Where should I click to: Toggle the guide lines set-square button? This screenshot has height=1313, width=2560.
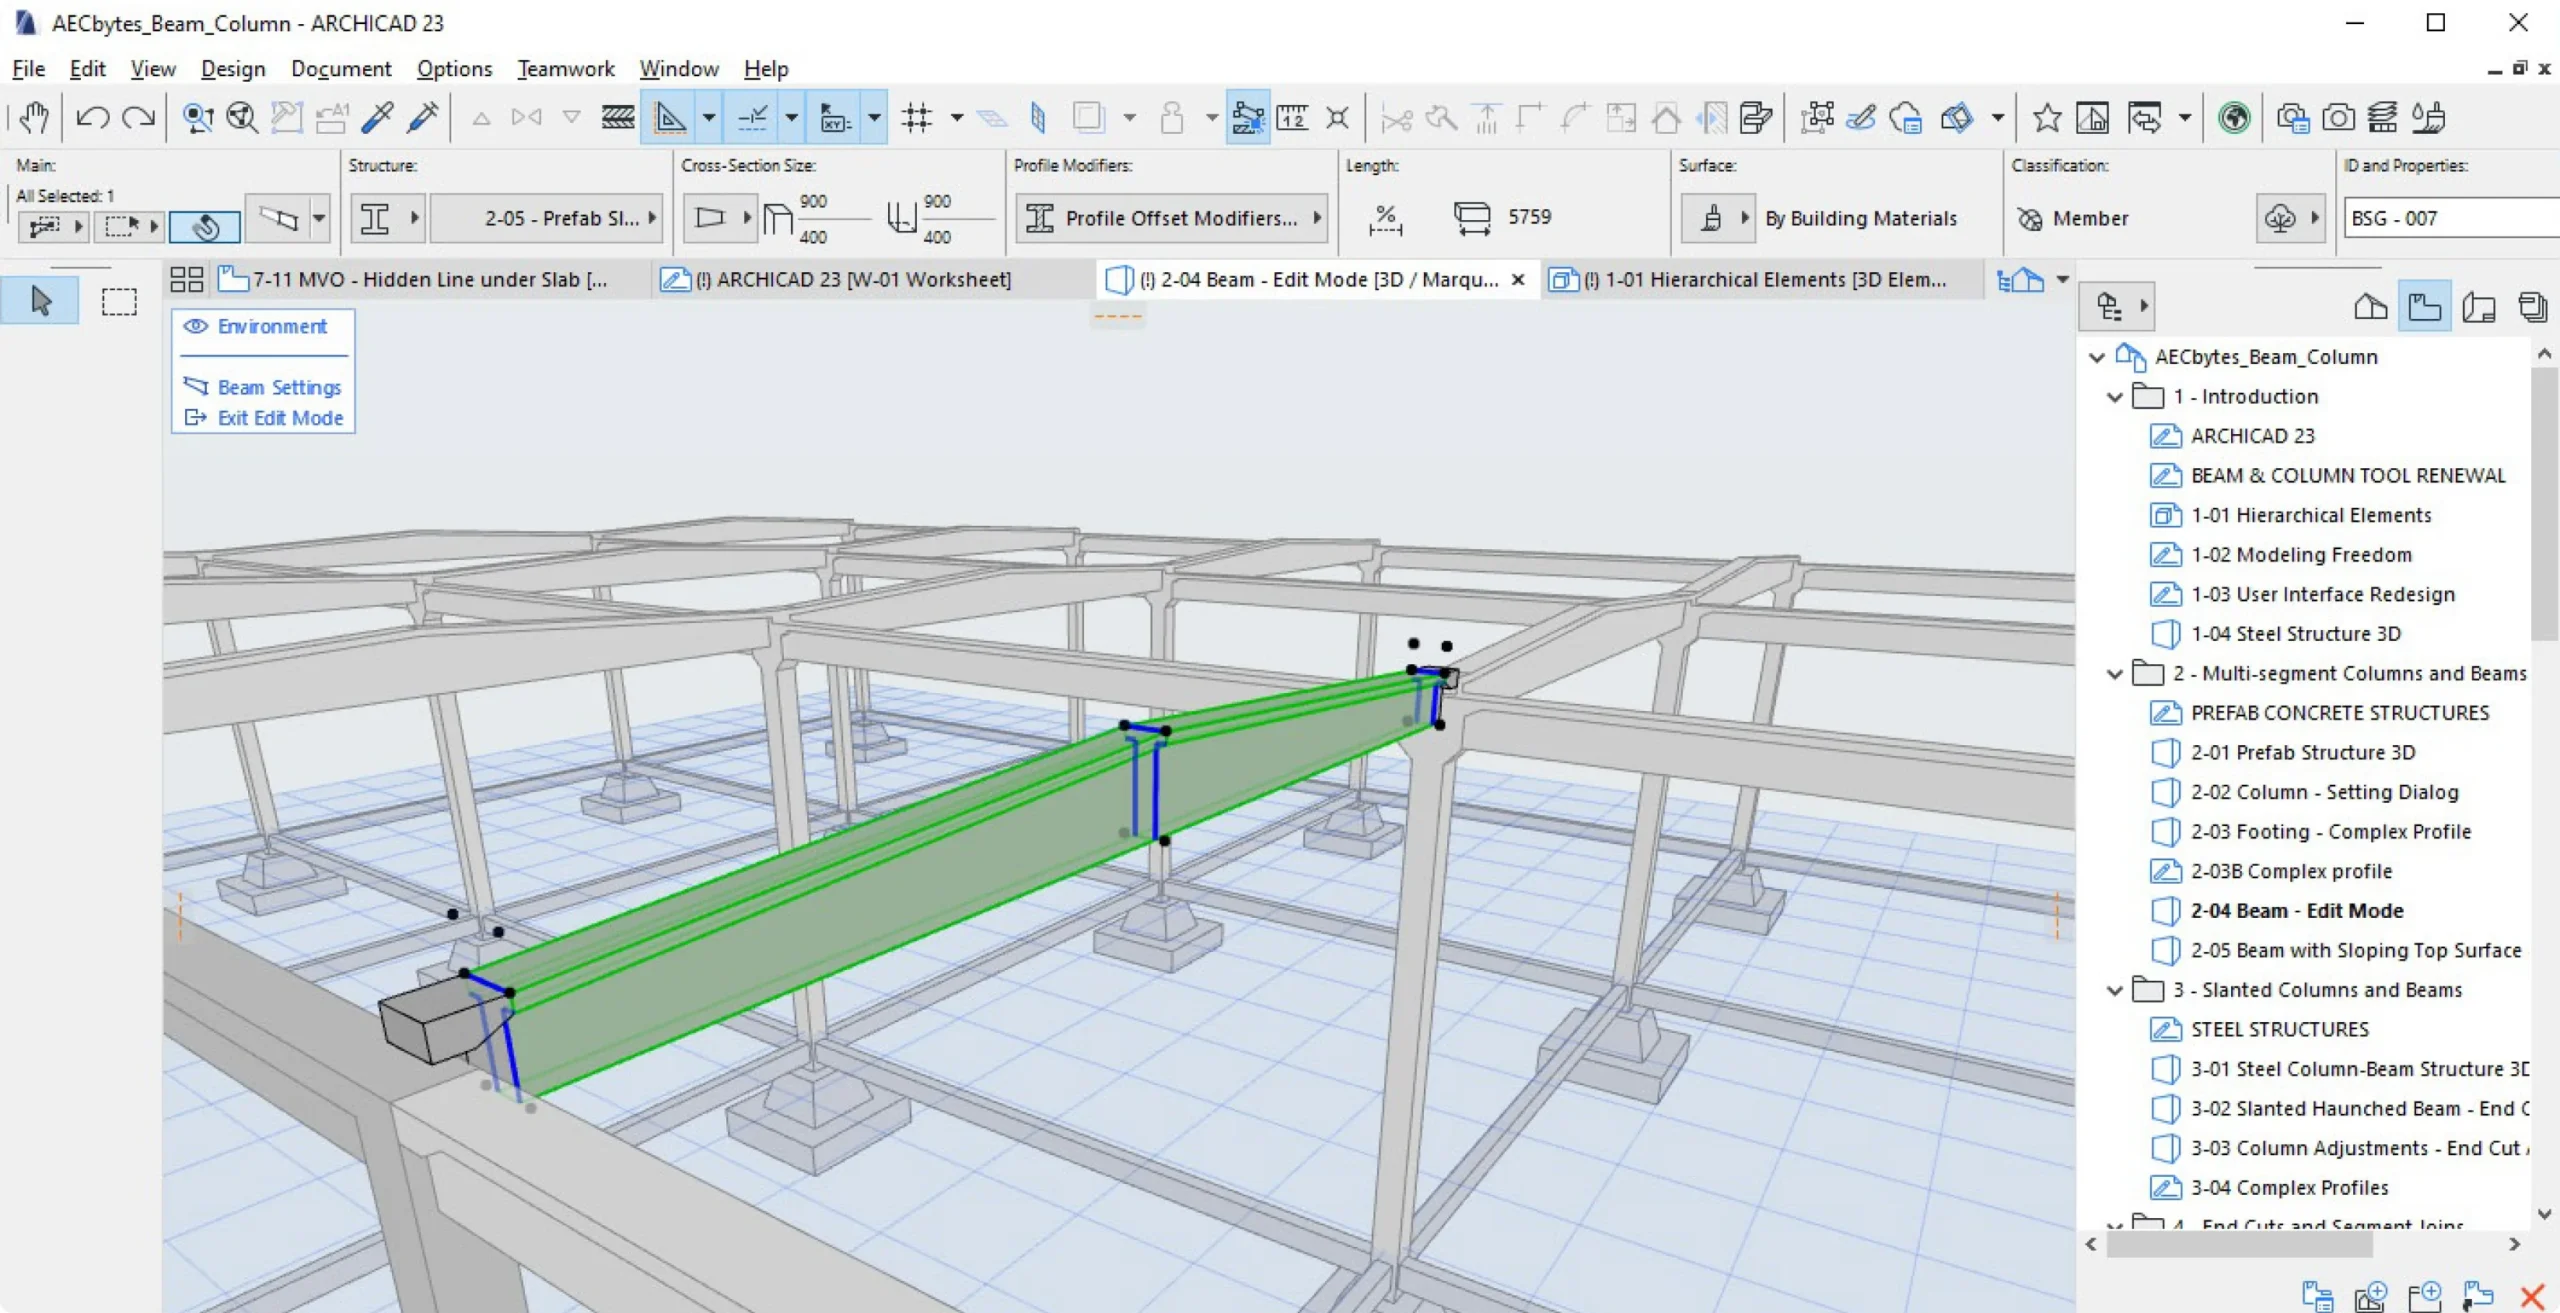pos(670,118)
